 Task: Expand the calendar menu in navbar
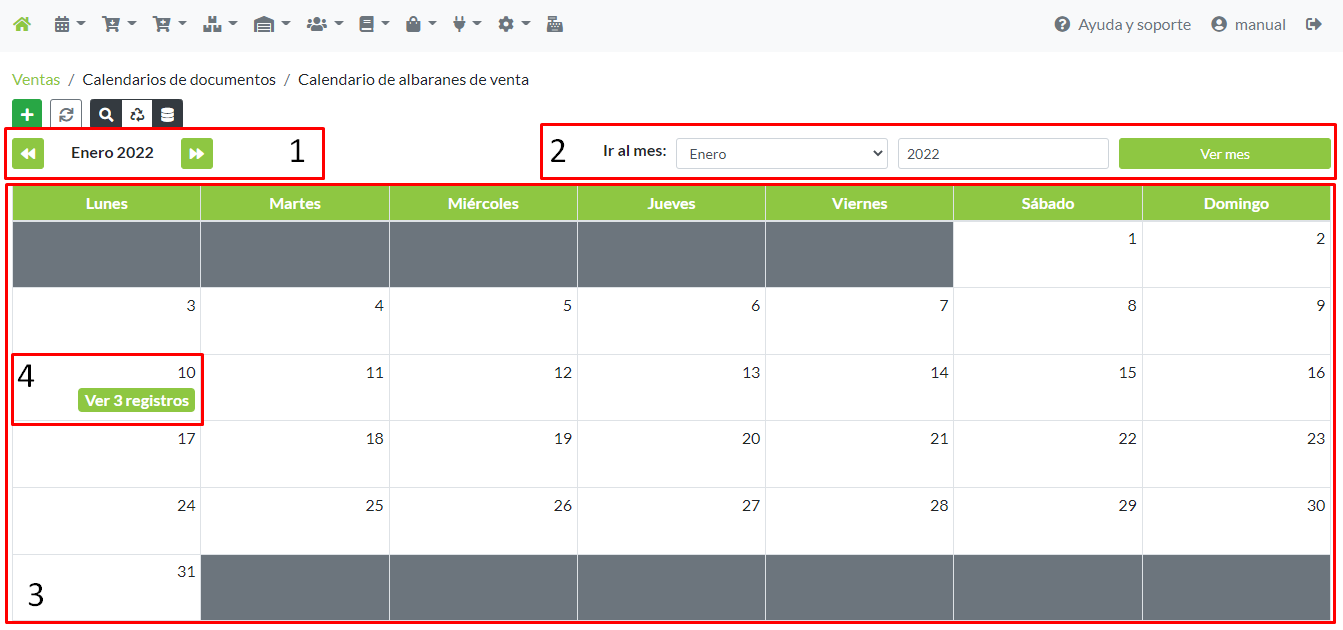pos(68,24)
